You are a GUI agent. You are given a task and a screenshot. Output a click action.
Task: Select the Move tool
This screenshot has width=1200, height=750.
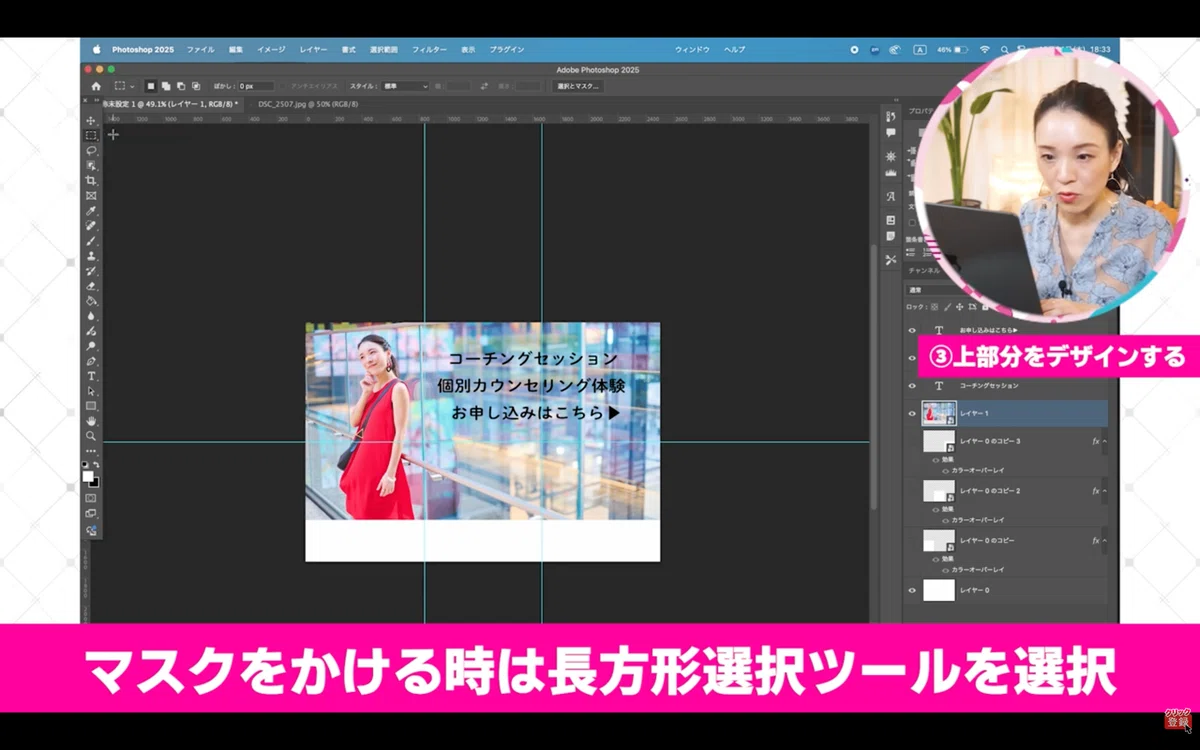(91, 120)
